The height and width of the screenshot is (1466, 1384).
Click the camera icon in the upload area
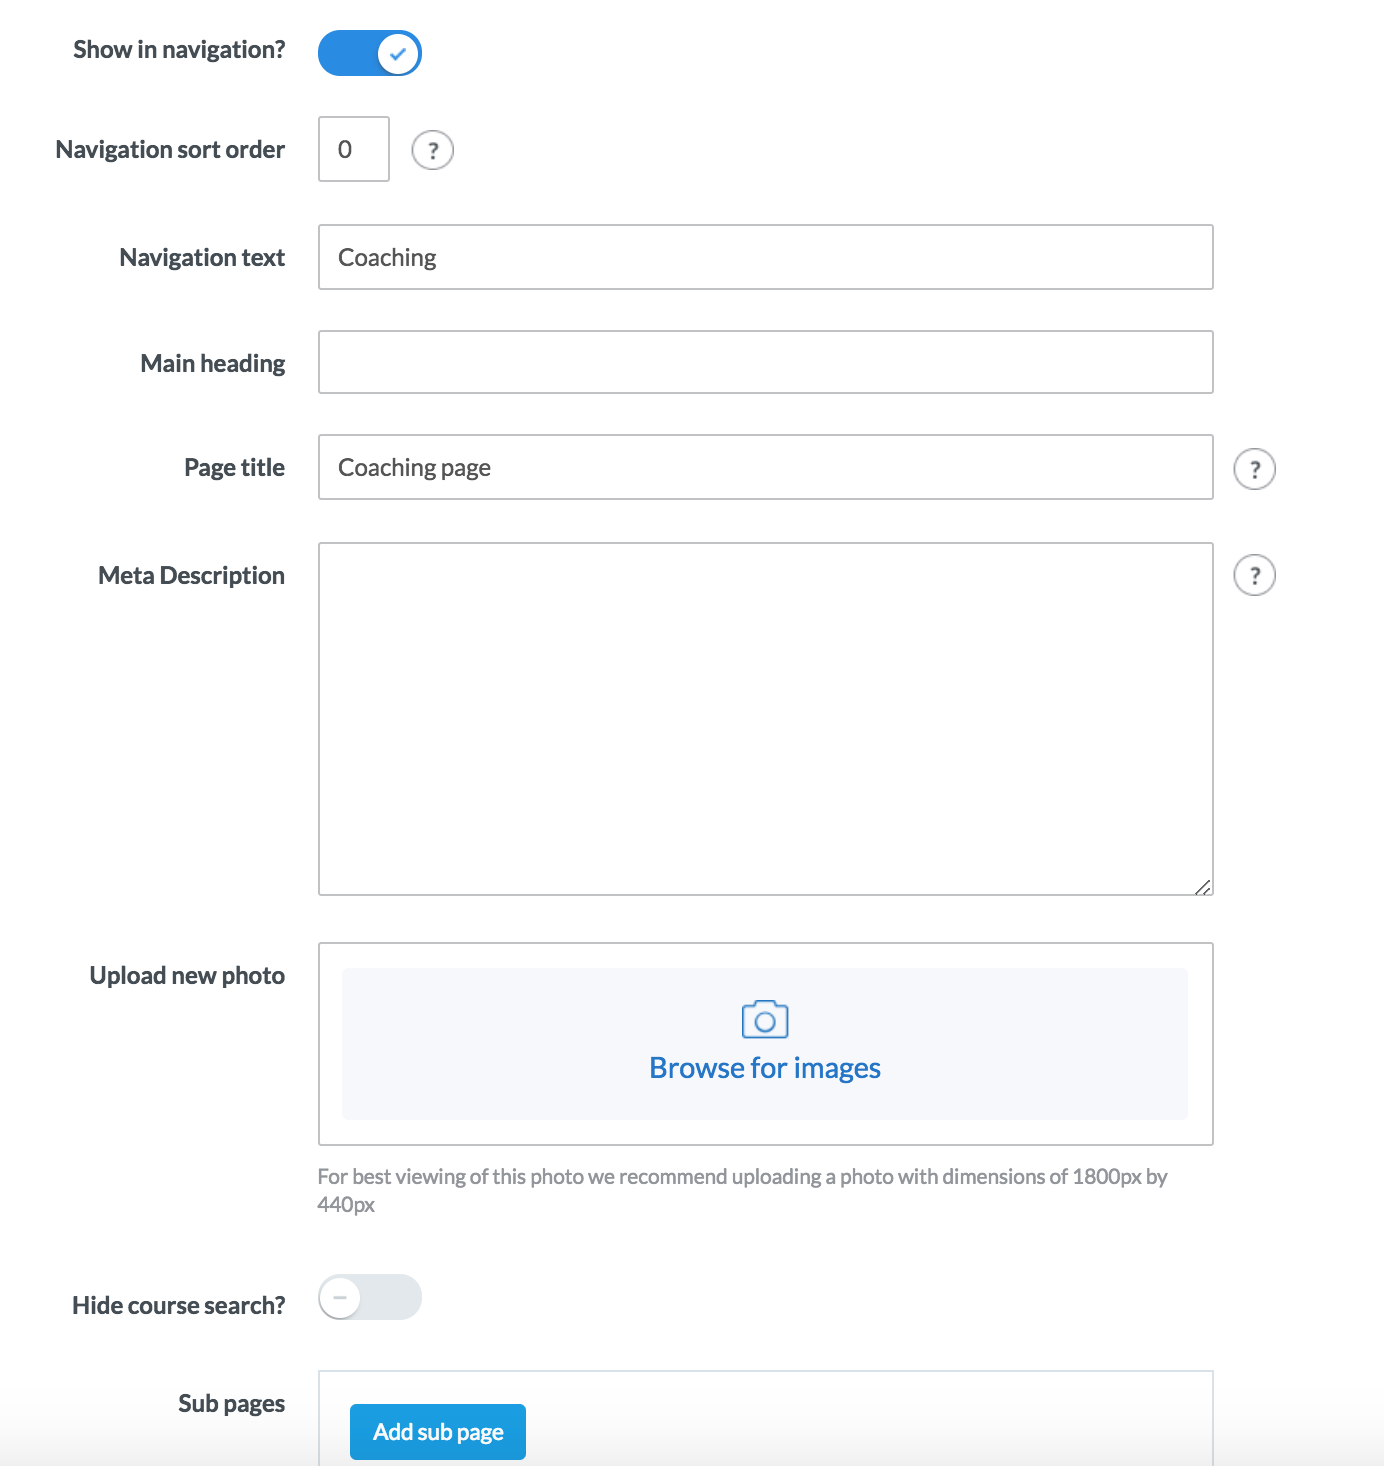point(765,1020)
